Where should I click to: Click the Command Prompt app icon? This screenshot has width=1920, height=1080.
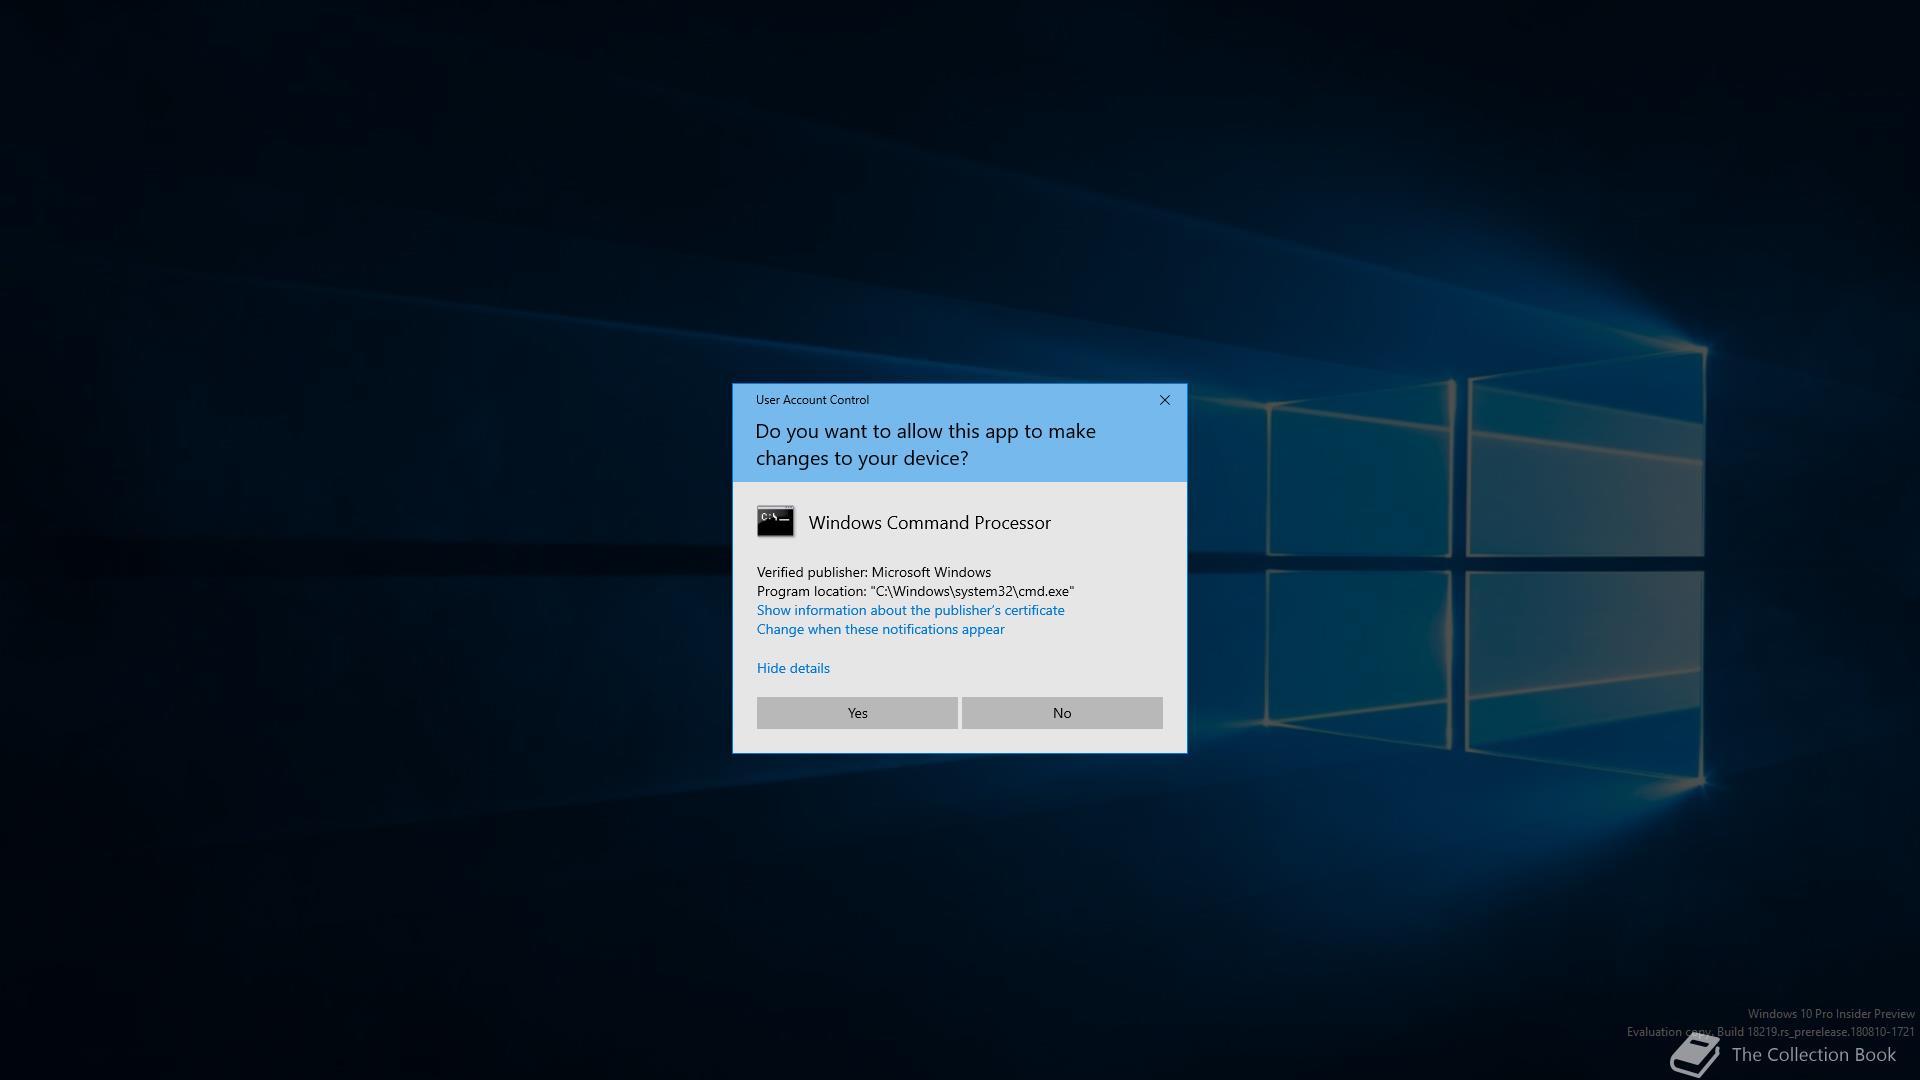(776, 522)
